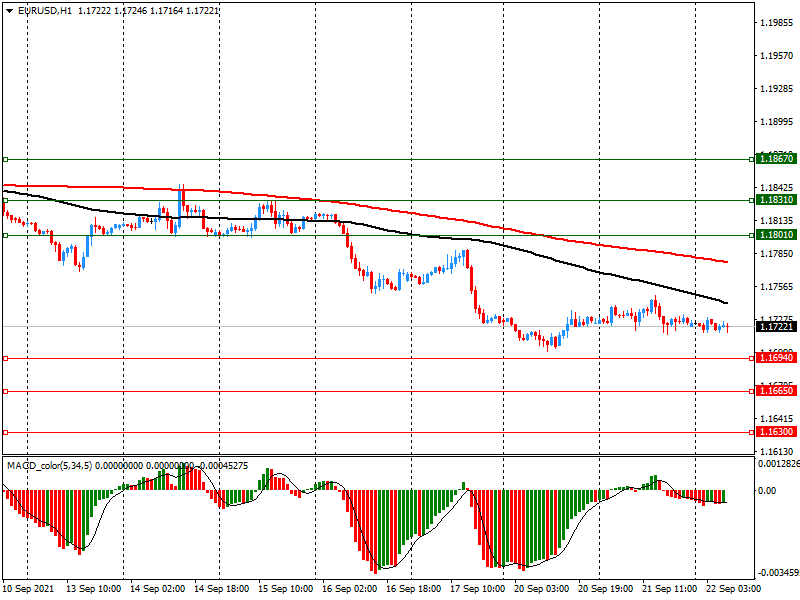Click the 1.18135 price scale value

click(x=777, y=221)
